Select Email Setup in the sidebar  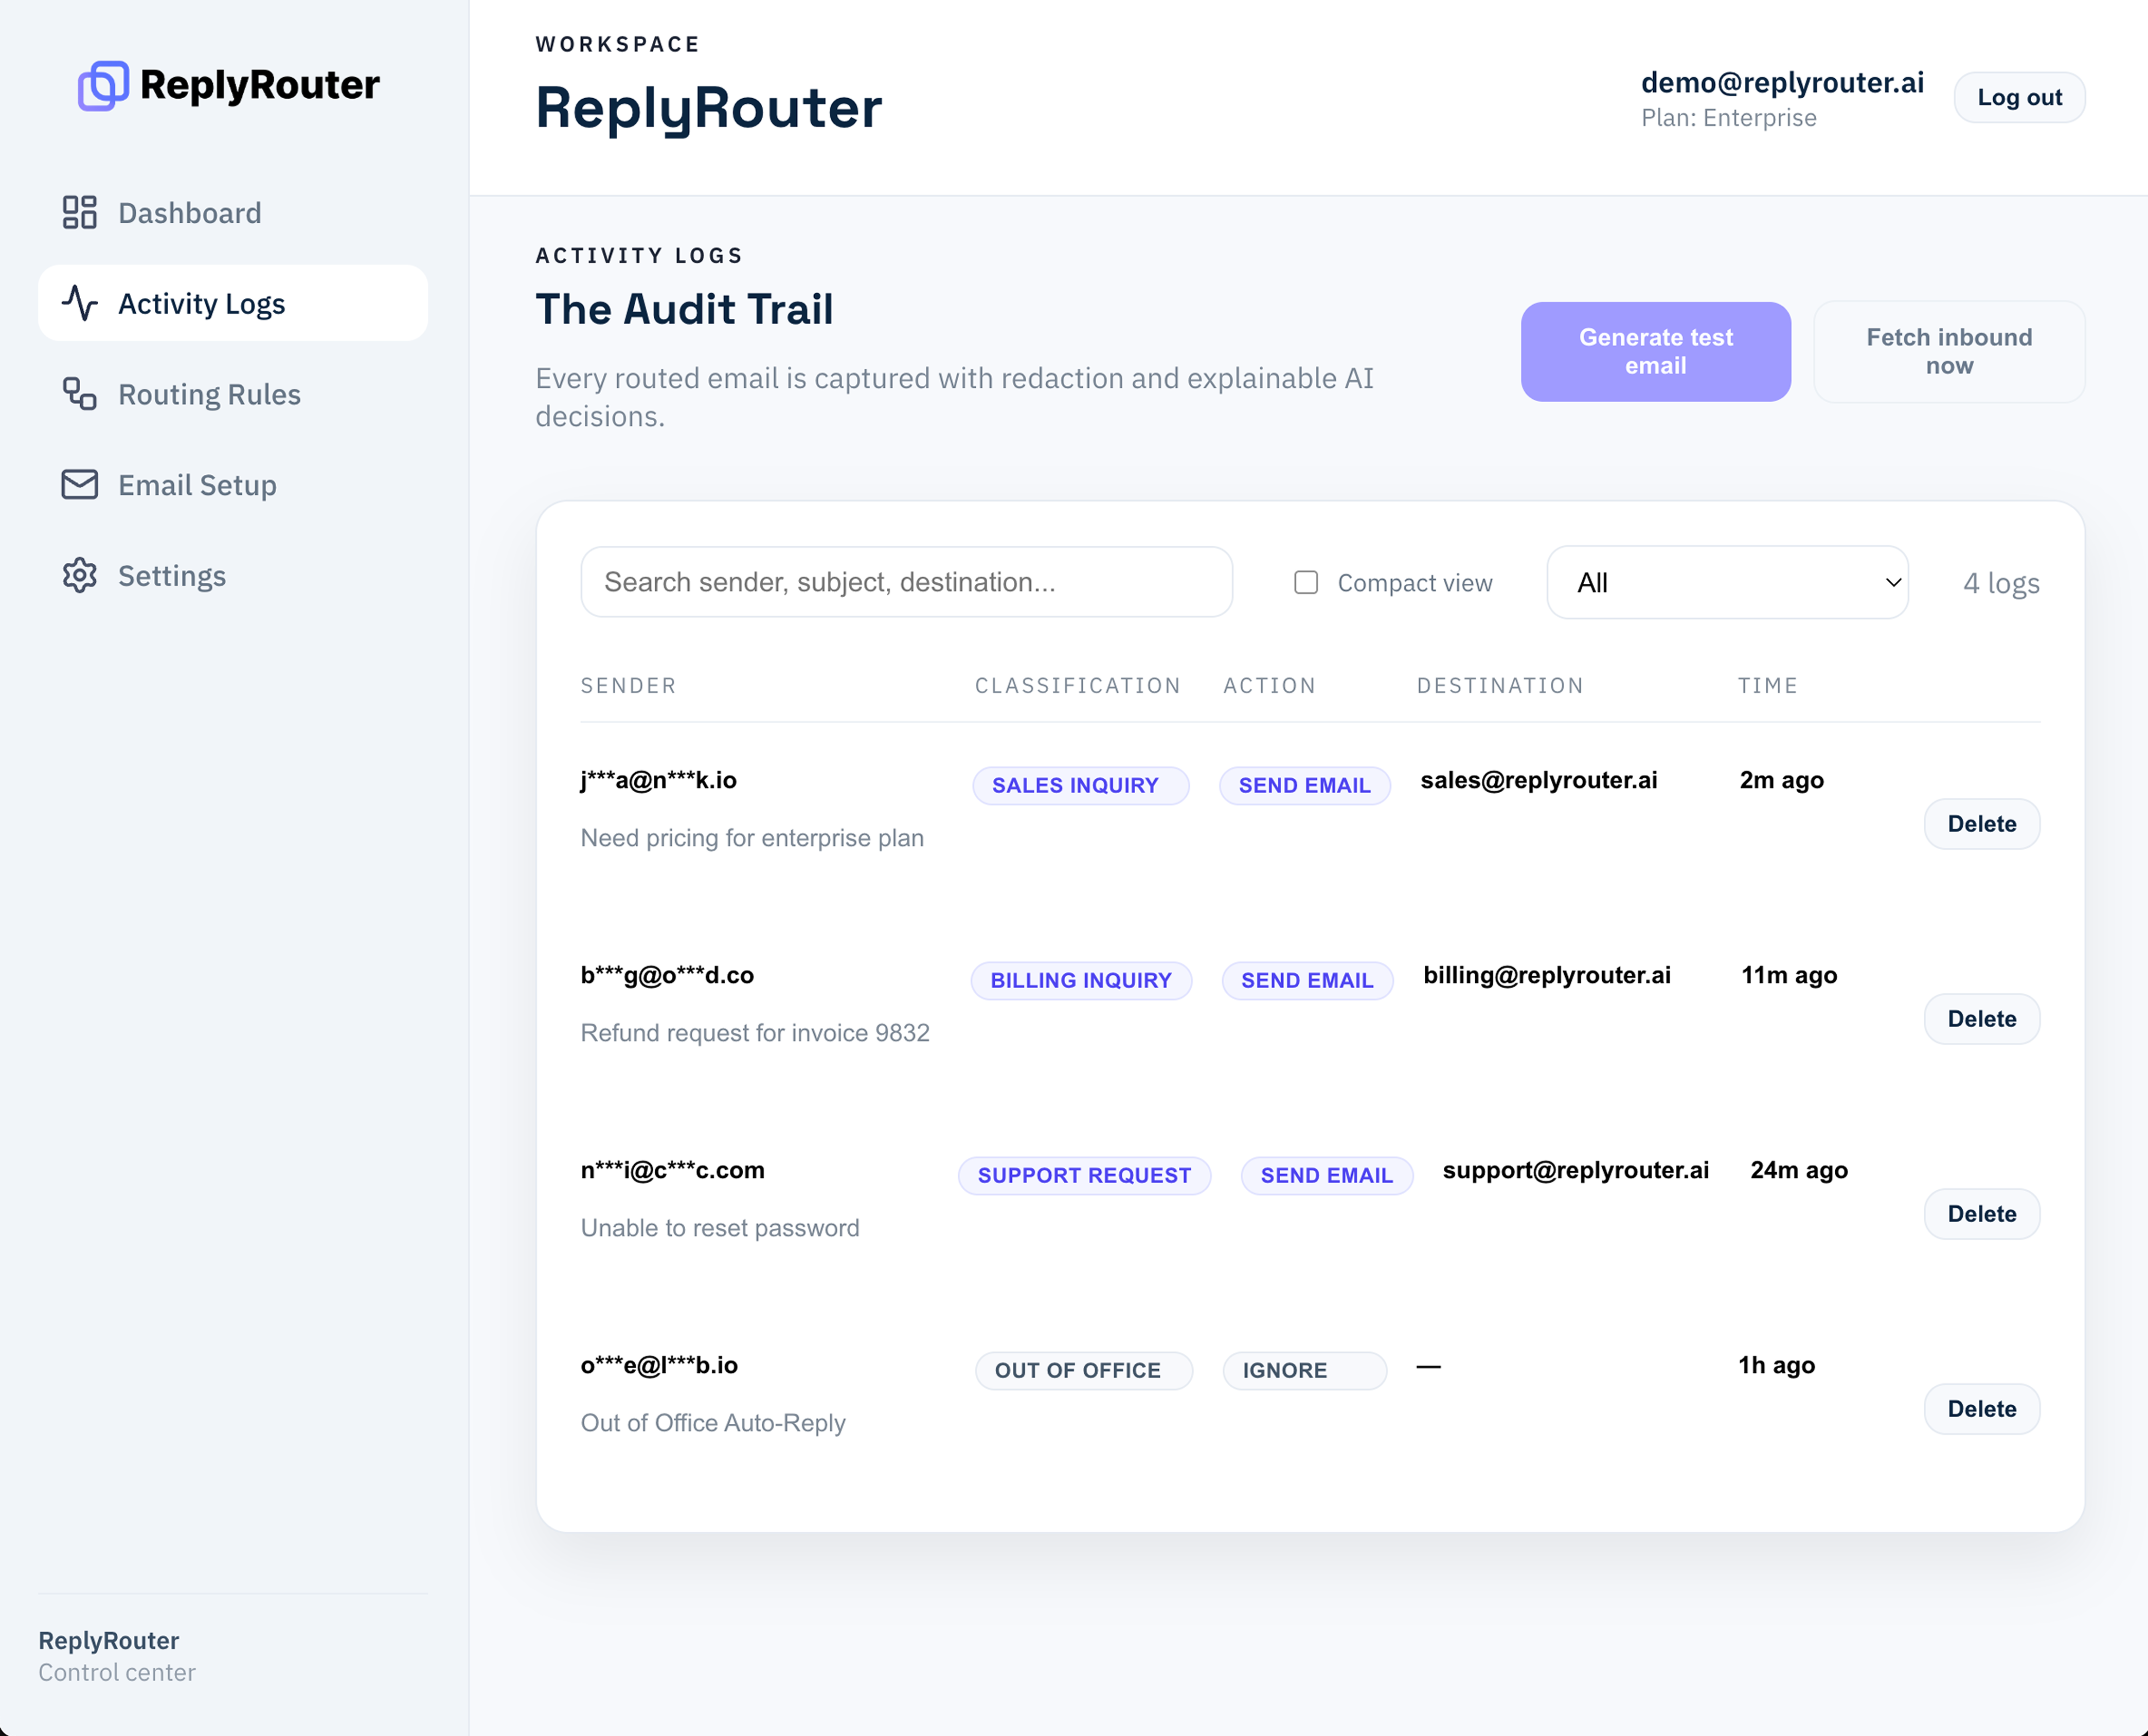197,485
